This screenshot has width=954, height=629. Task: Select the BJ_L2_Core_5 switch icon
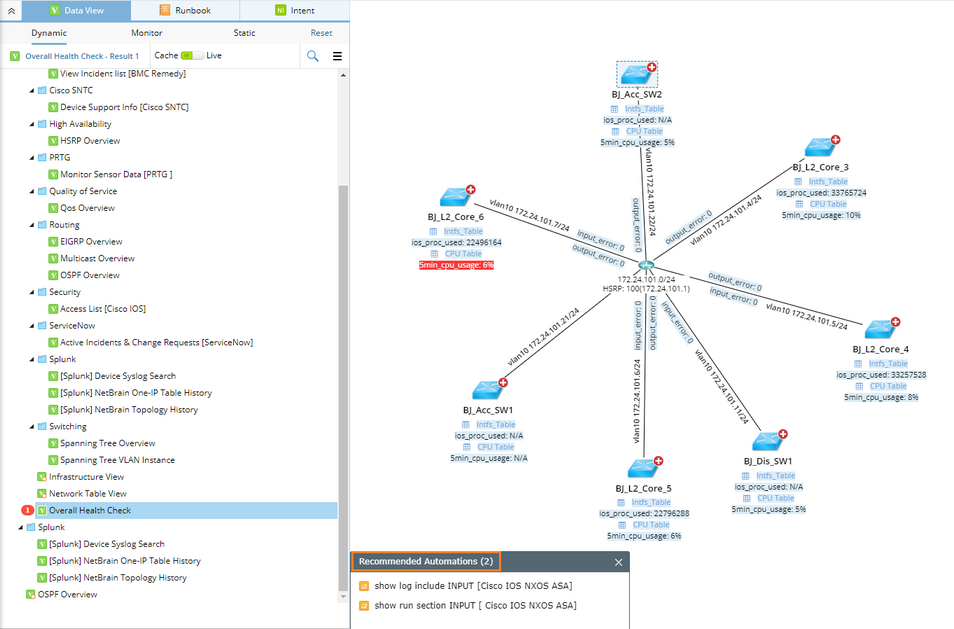tap(644, 468)
